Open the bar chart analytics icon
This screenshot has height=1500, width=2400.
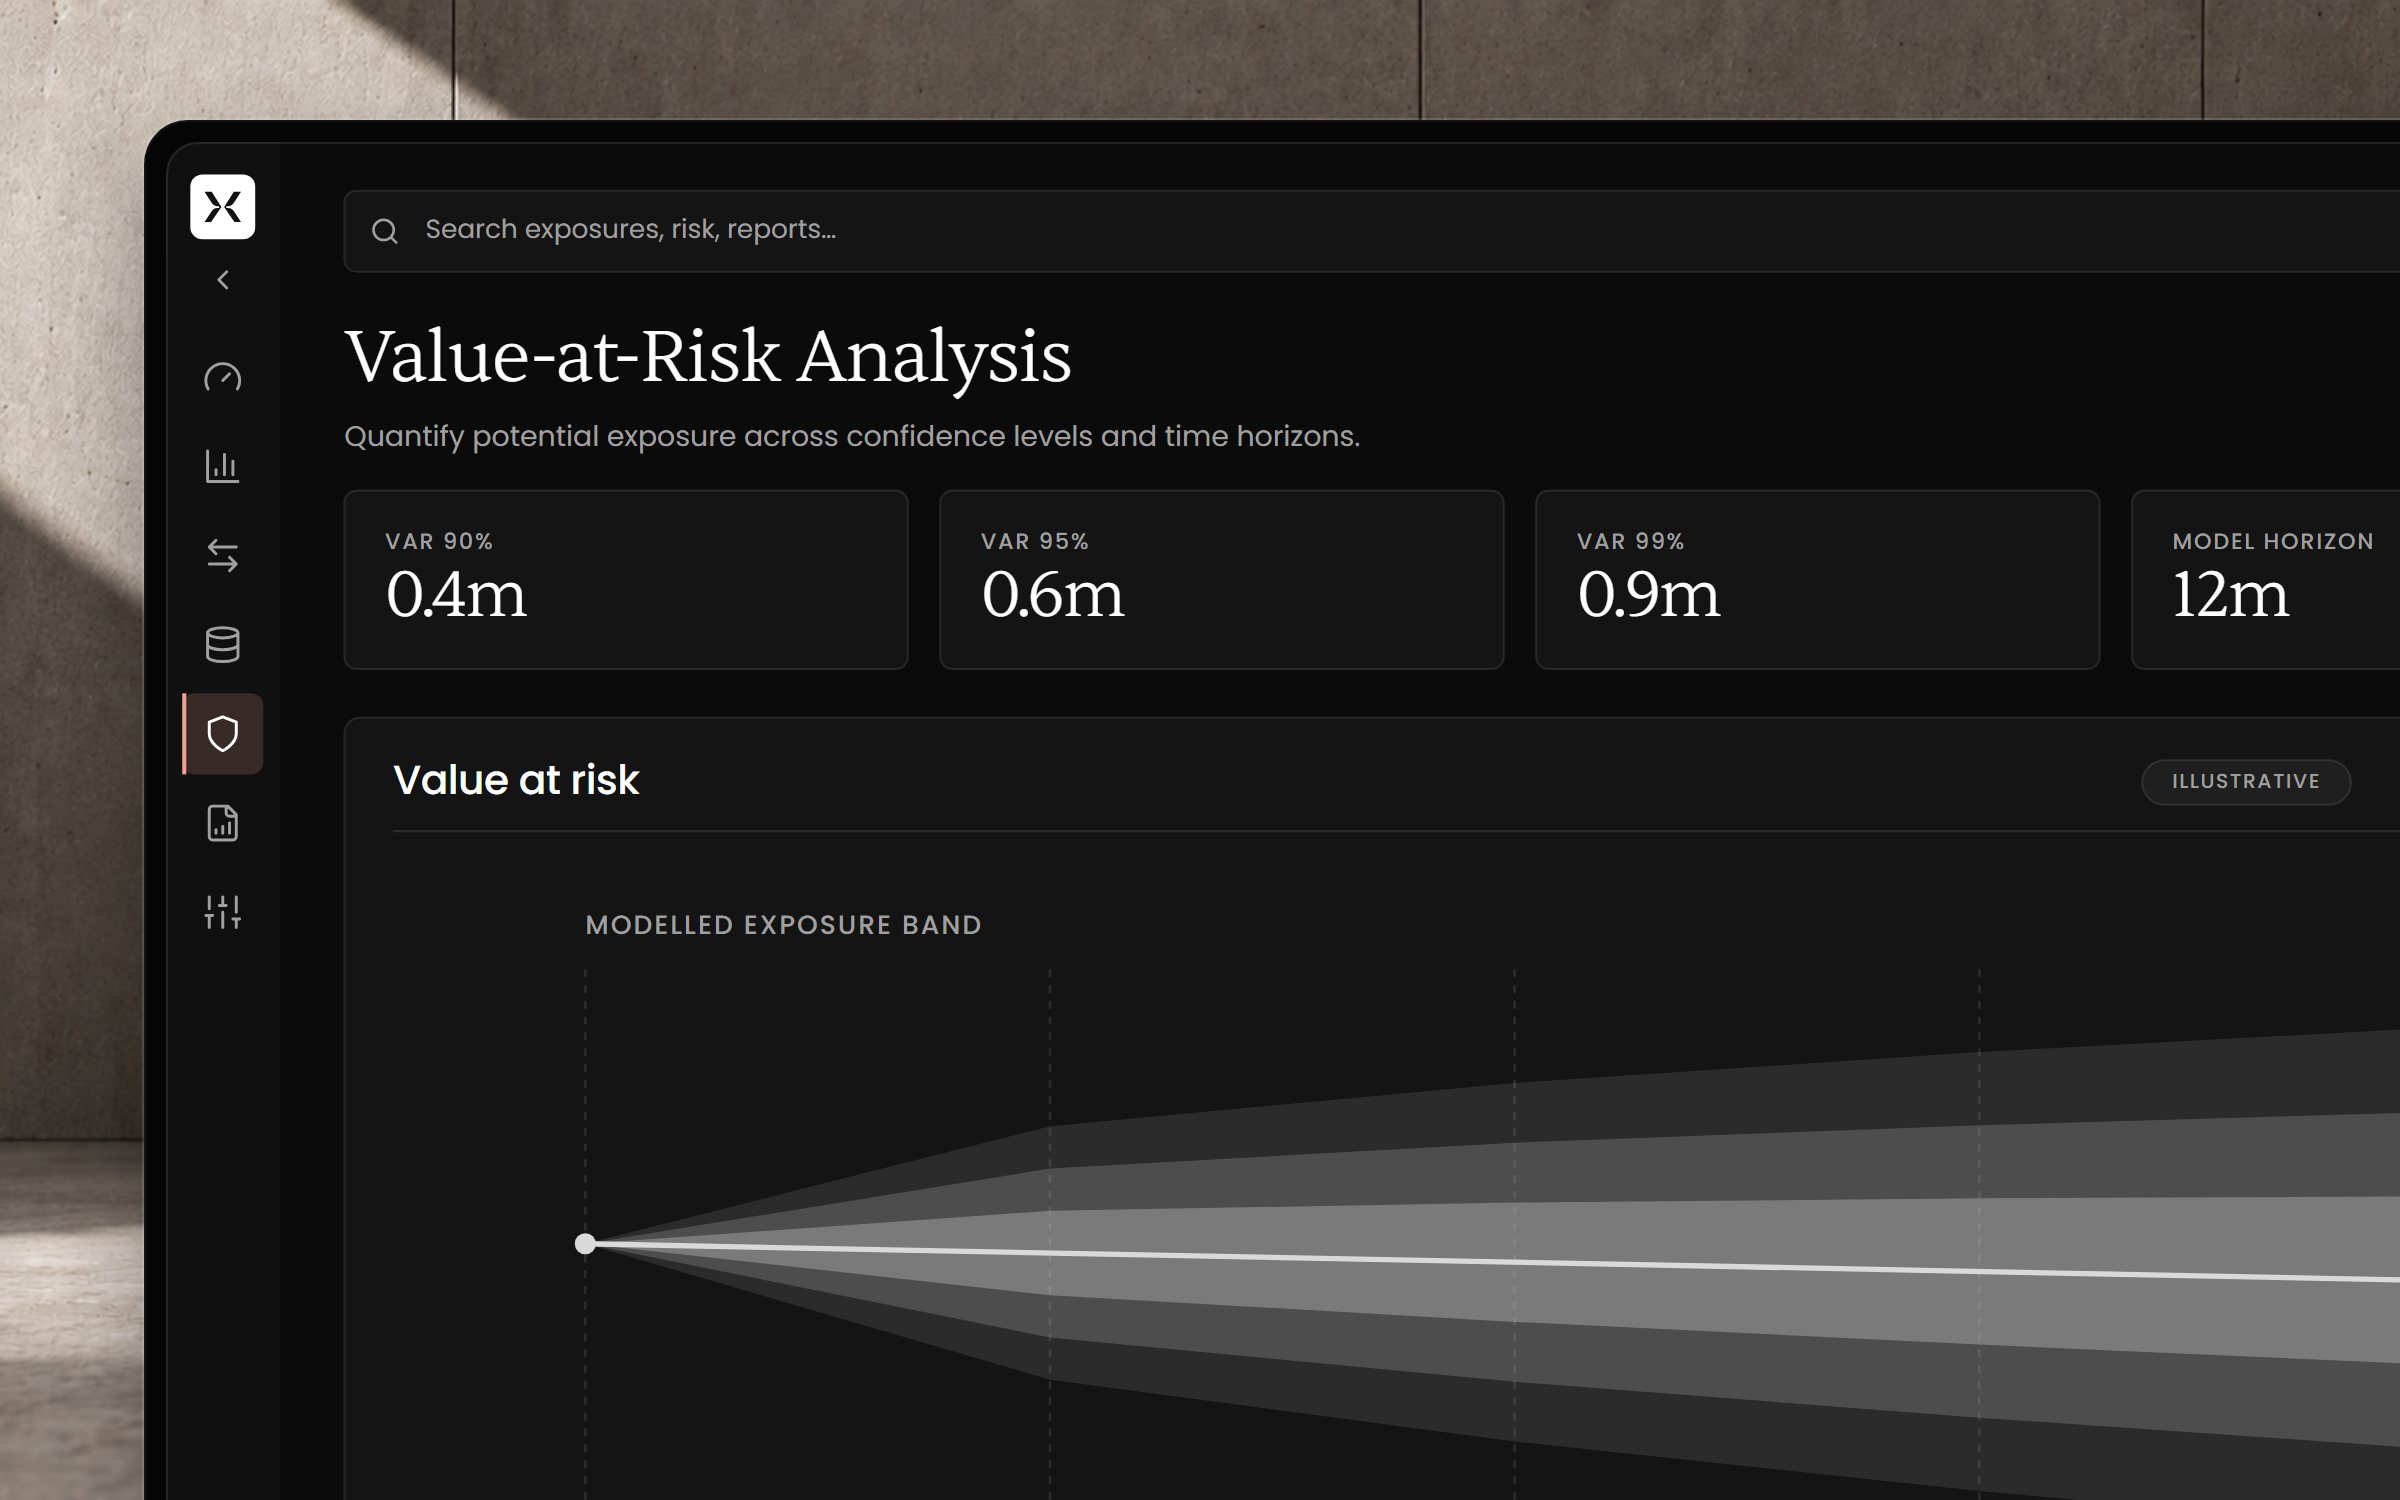pyautogui.click(x=222, y=466)
